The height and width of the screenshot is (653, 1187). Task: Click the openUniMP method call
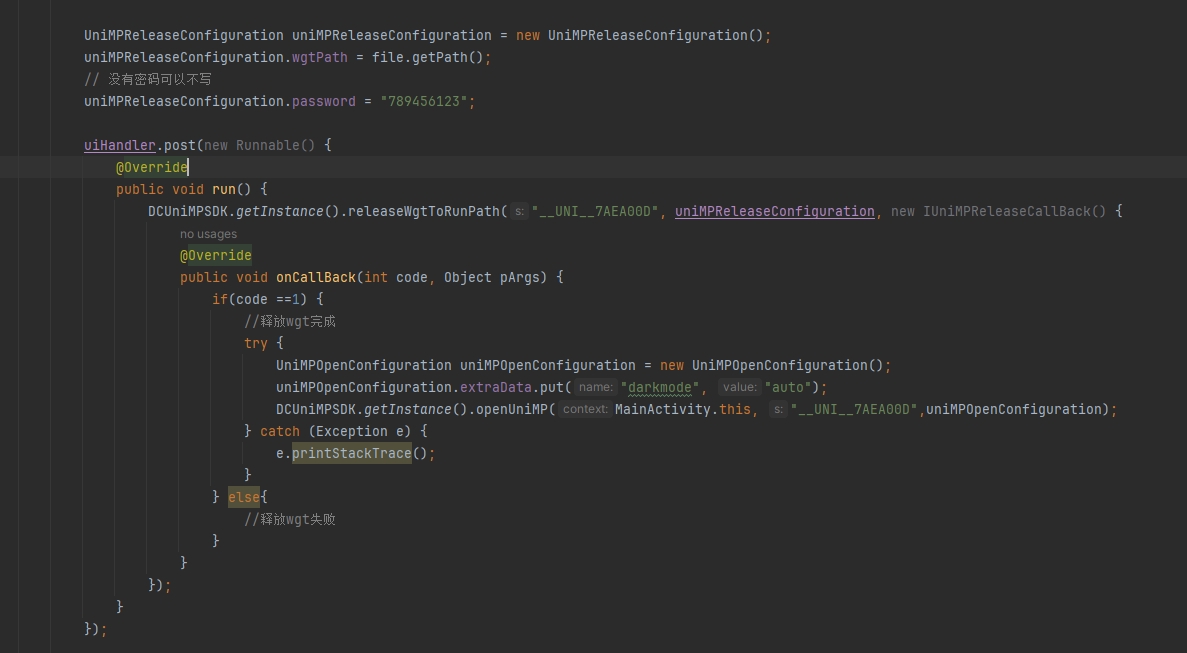pos(511,409)
